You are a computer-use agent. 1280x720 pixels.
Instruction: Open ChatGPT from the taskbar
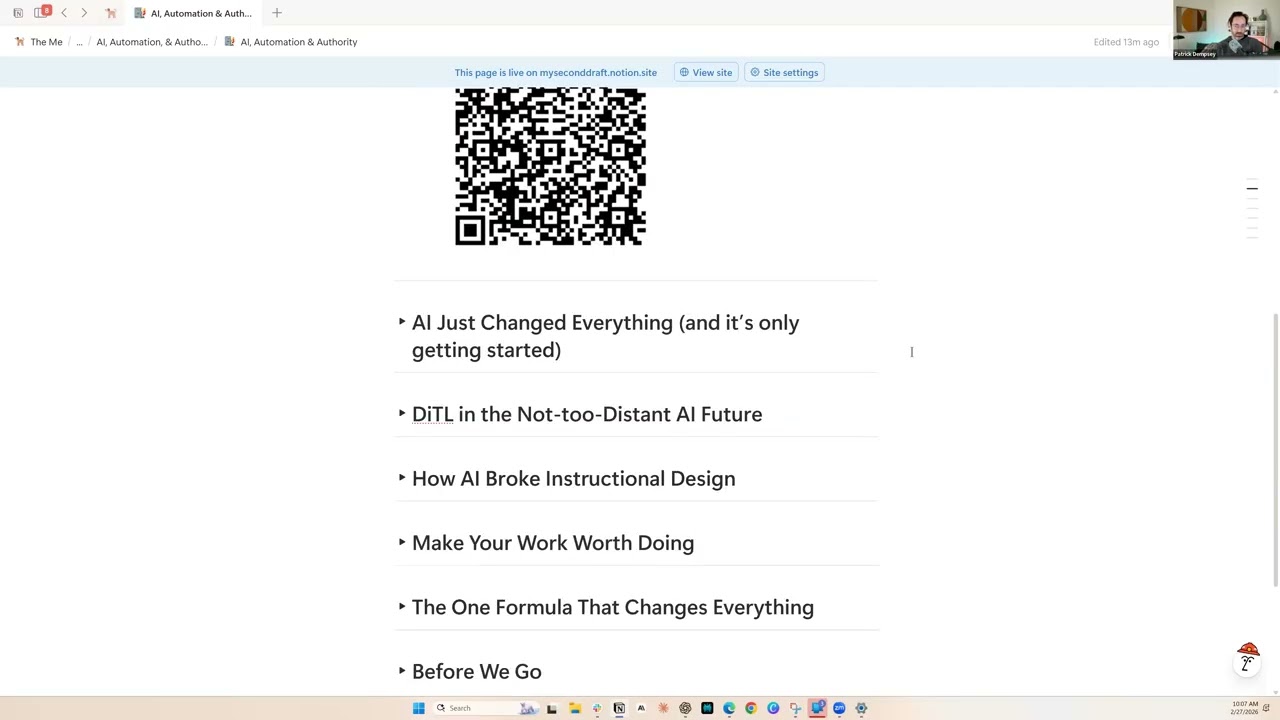click(685, 708)
